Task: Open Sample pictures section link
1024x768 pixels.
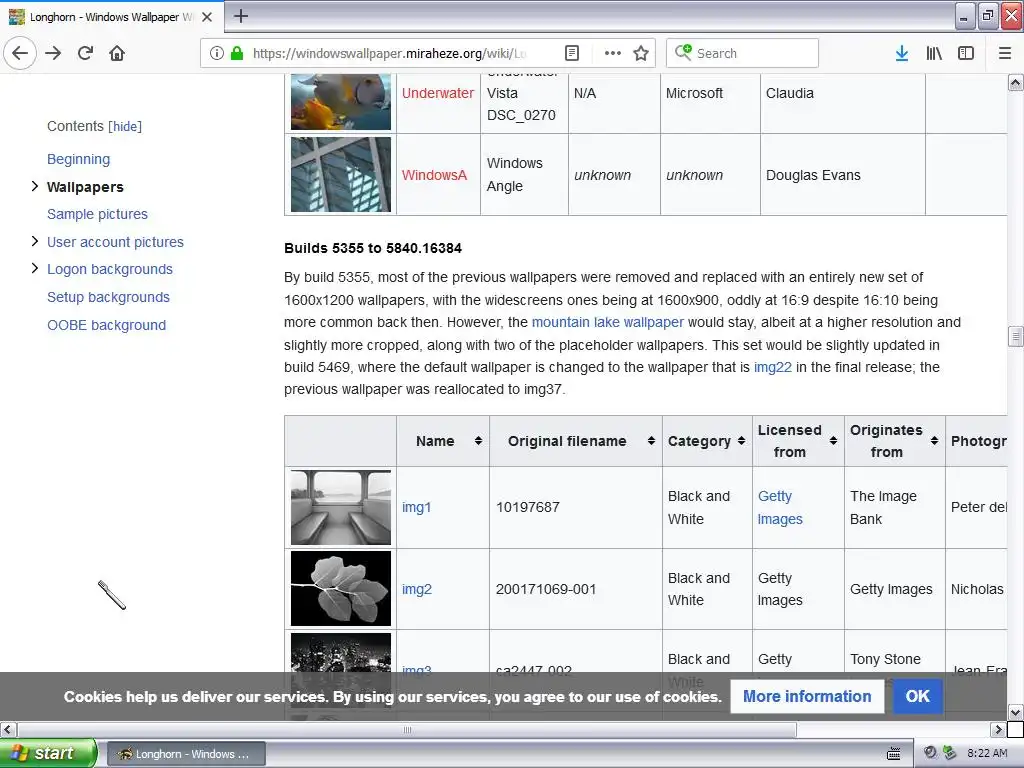Action: (97, 214)
